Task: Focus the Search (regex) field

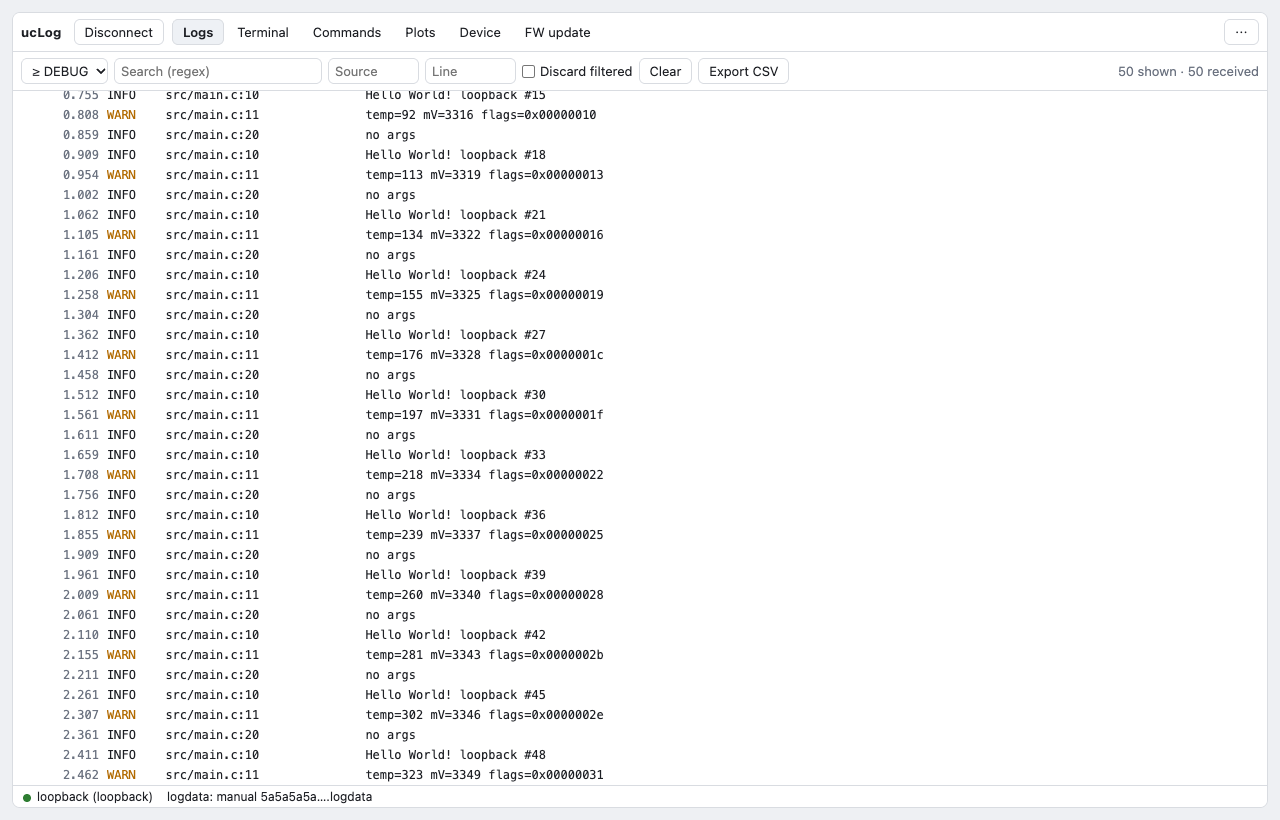Action: tap(218, 71)
